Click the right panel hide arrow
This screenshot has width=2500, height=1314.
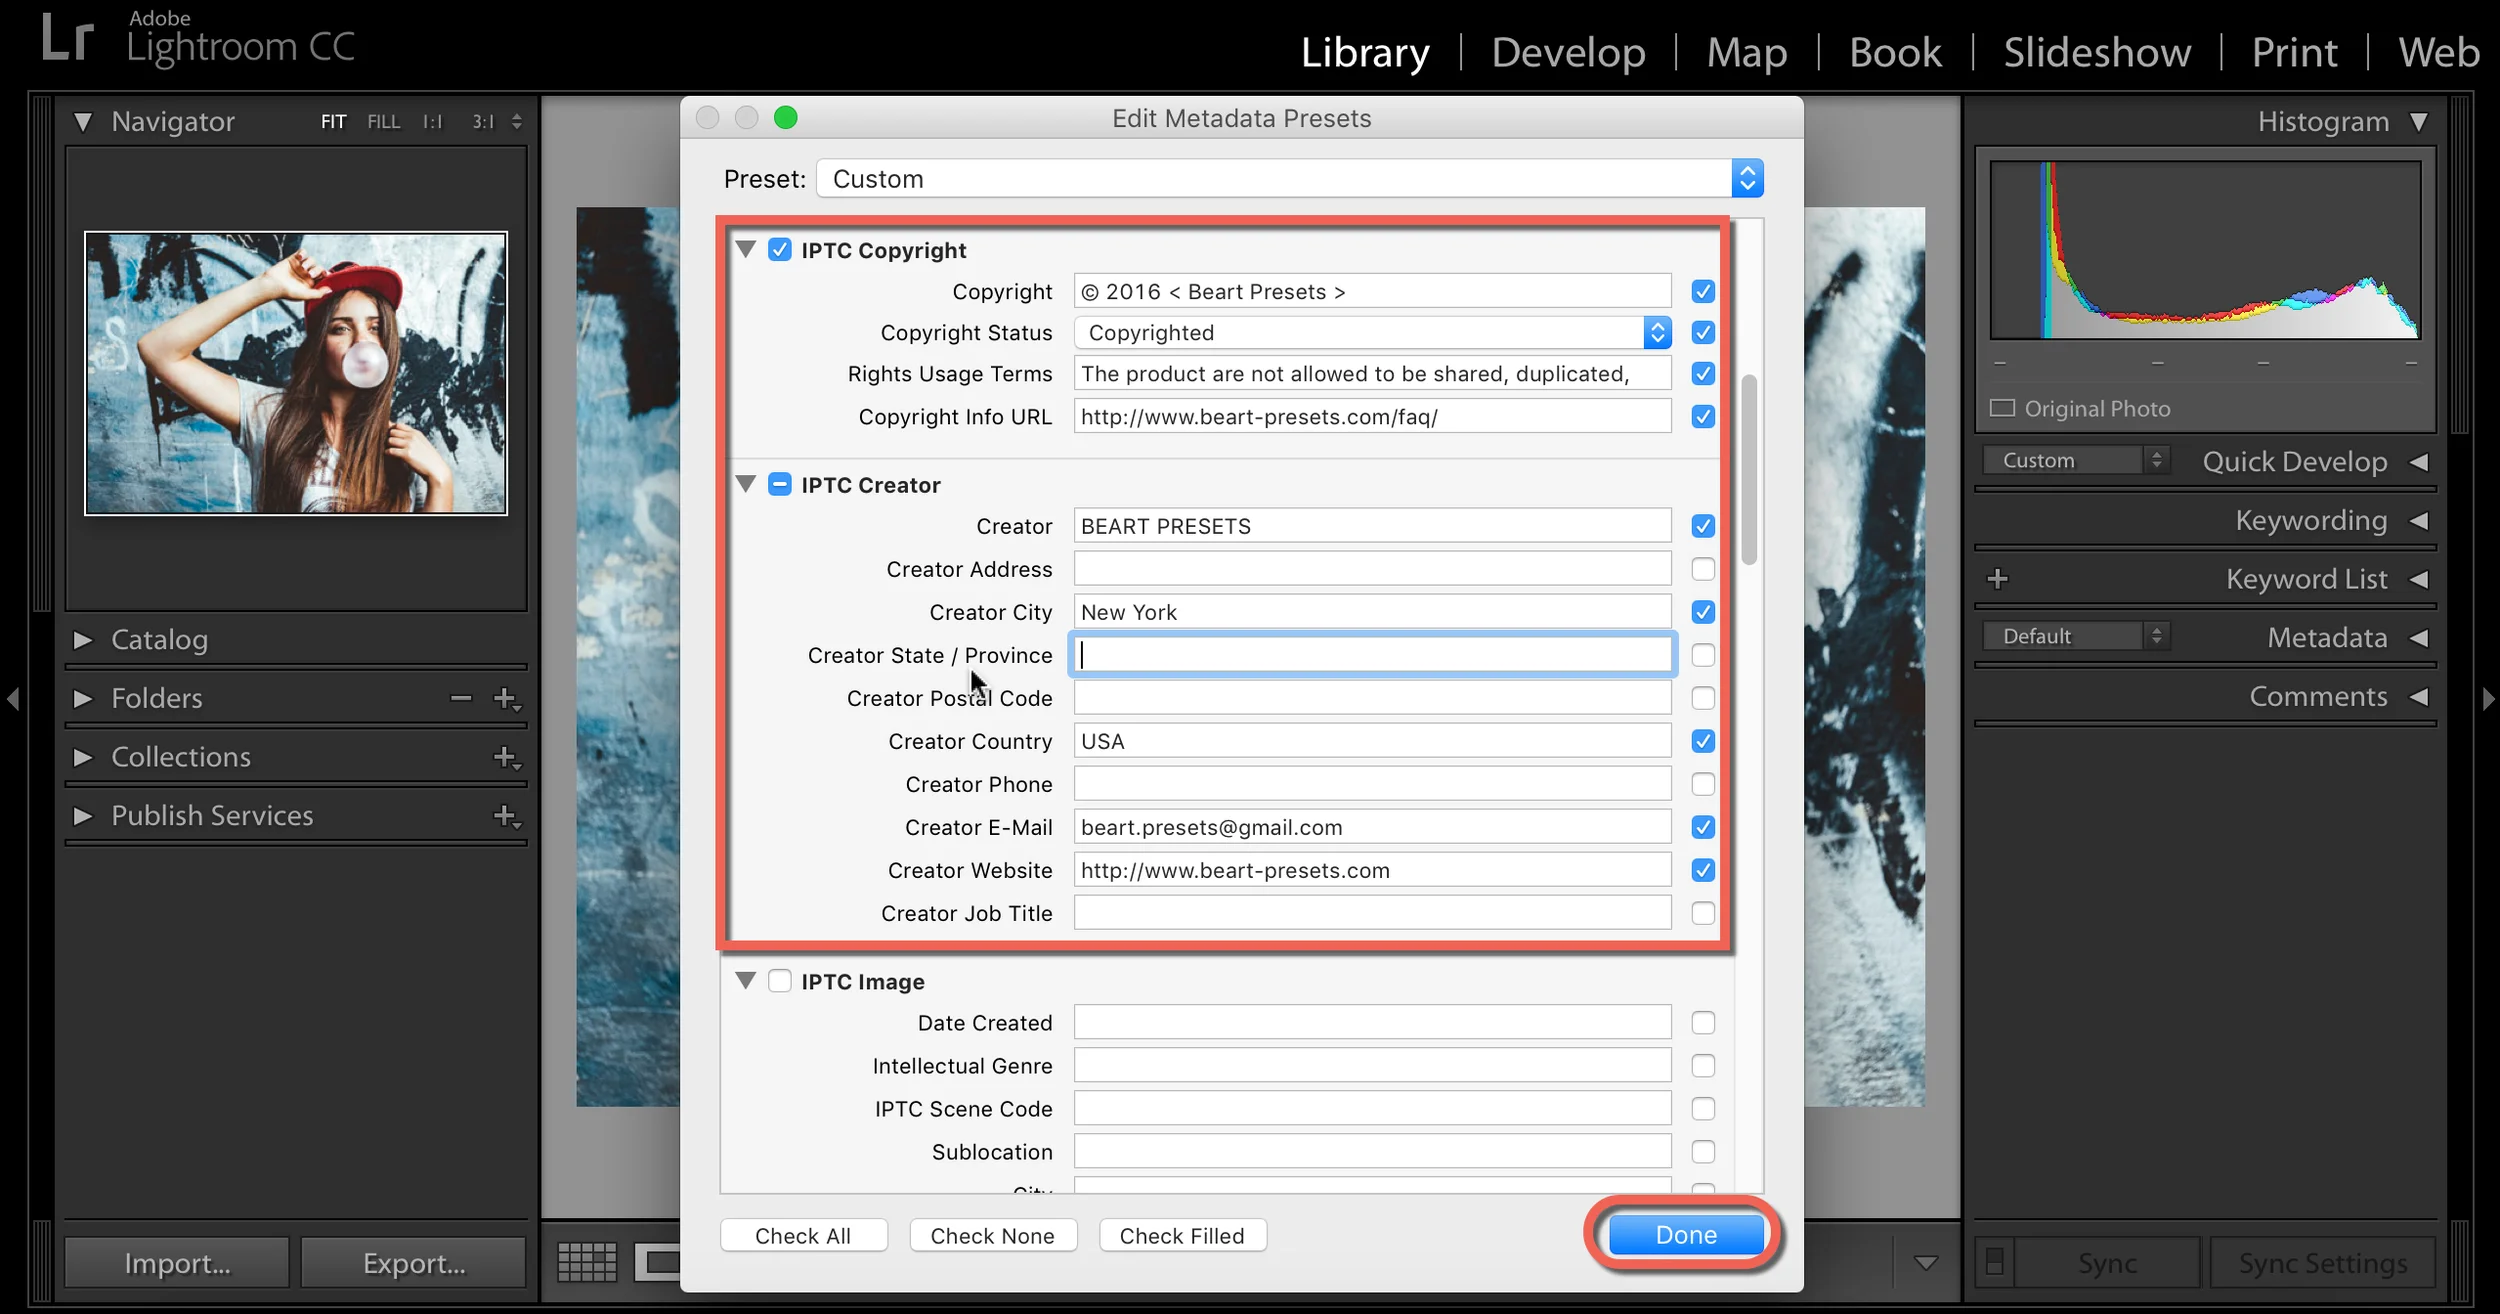click(2488, 698)
